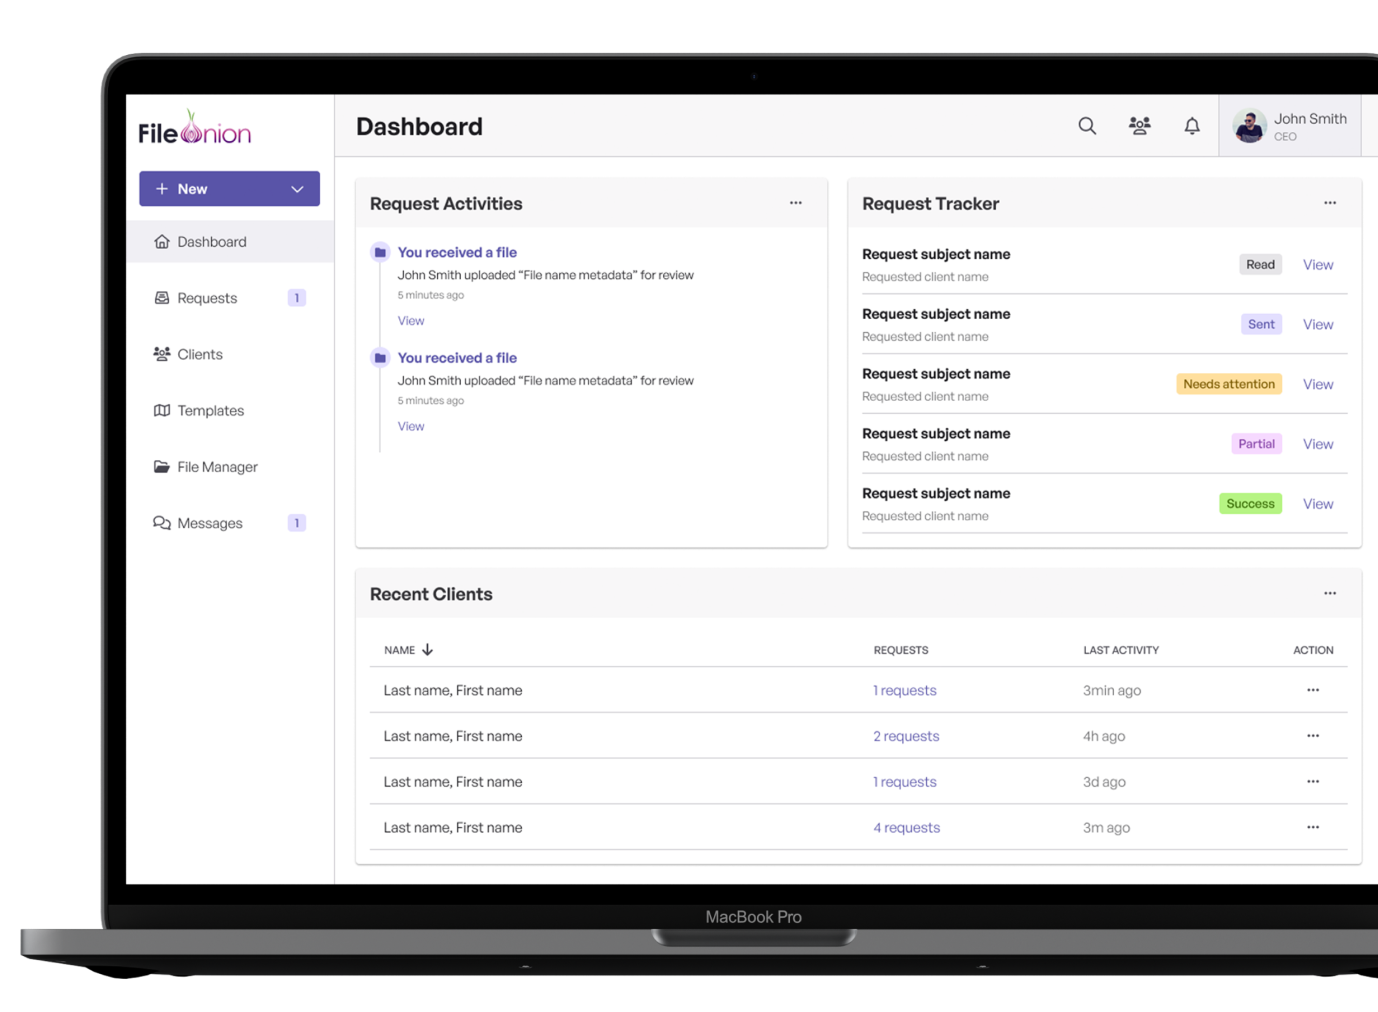Click the New button label
This screenshot has height=1012, width=1378.
[x=192, y=189]
